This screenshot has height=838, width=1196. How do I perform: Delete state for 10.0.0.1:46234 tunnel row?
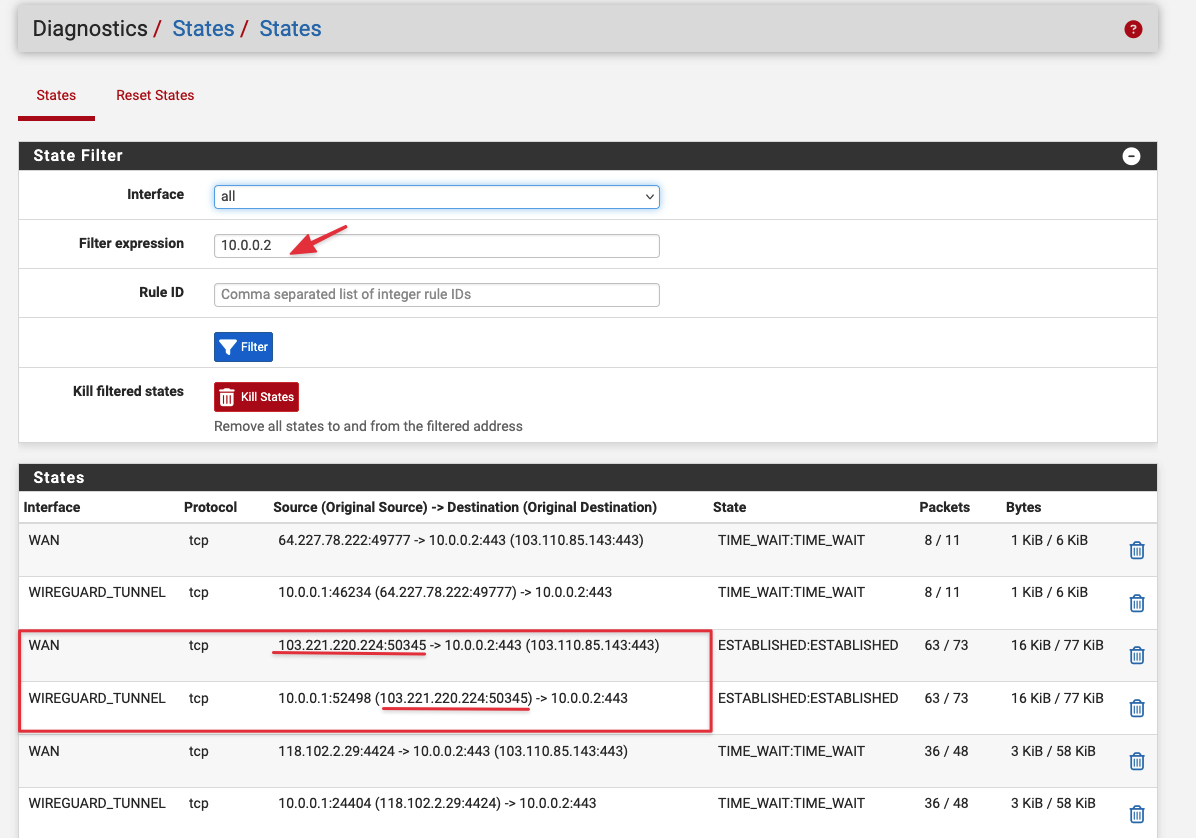[1136, 603]
